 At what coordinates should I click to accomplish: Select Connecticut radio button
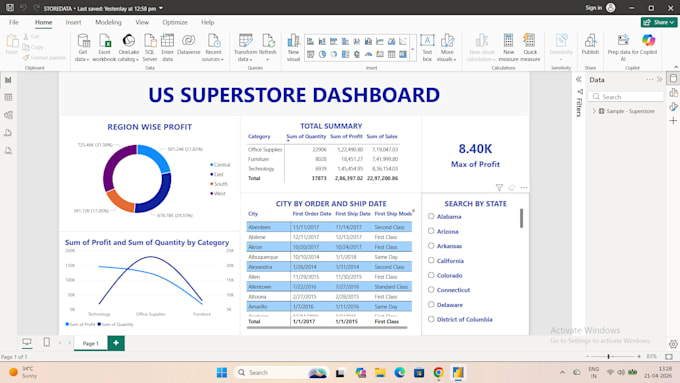431,290
